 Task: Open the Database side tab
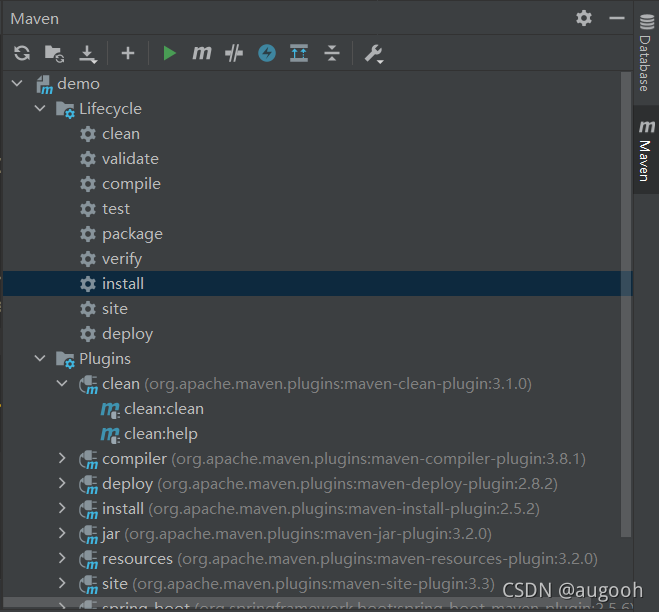(x=646, y=53)
